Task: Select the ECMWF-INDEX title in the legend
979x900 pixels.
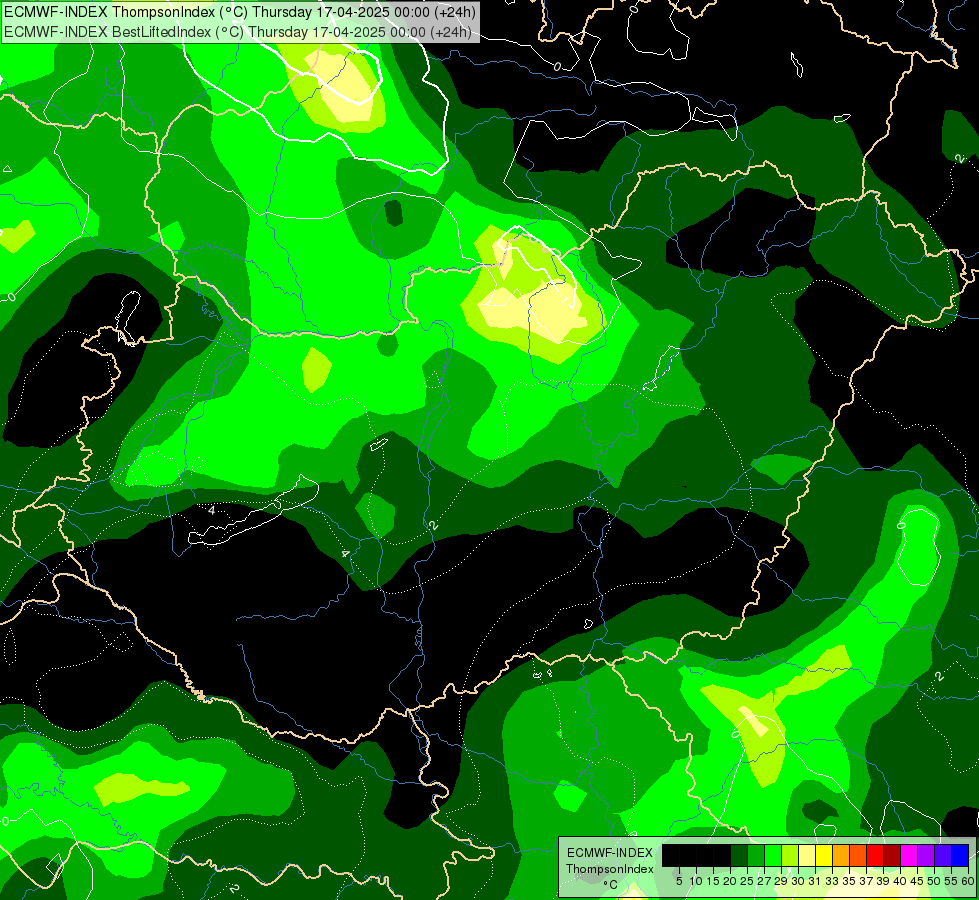Action: (610, 853)
